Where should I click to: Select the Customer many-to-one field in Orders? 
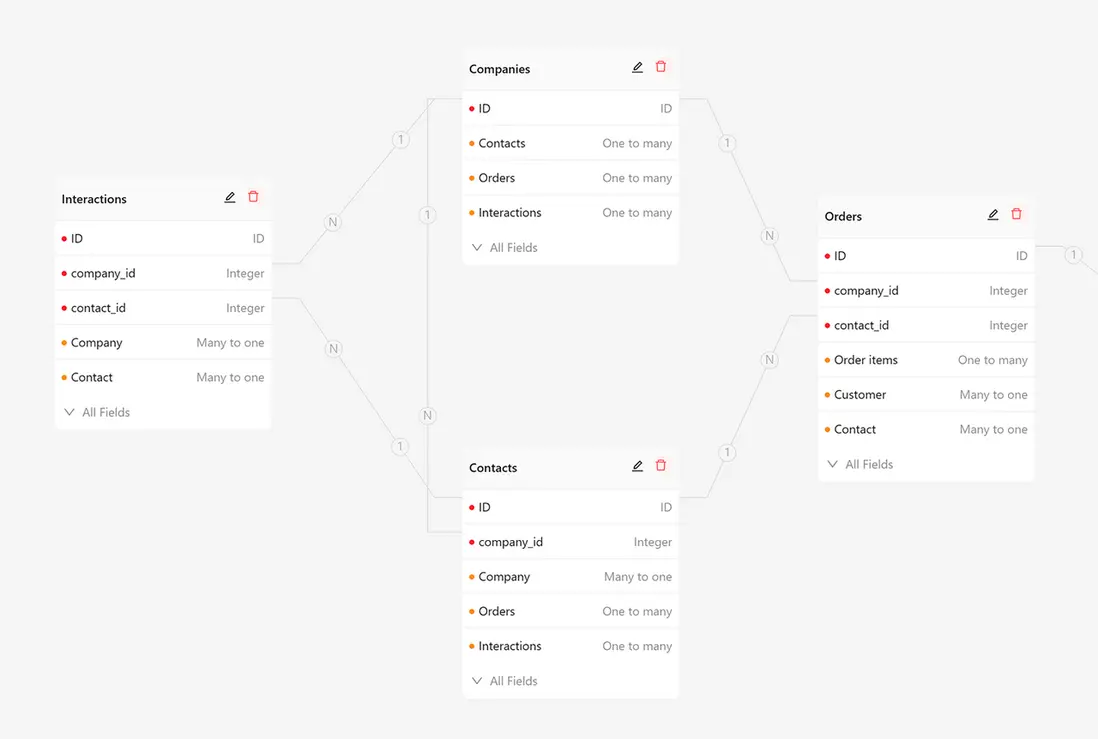[925, 394]
